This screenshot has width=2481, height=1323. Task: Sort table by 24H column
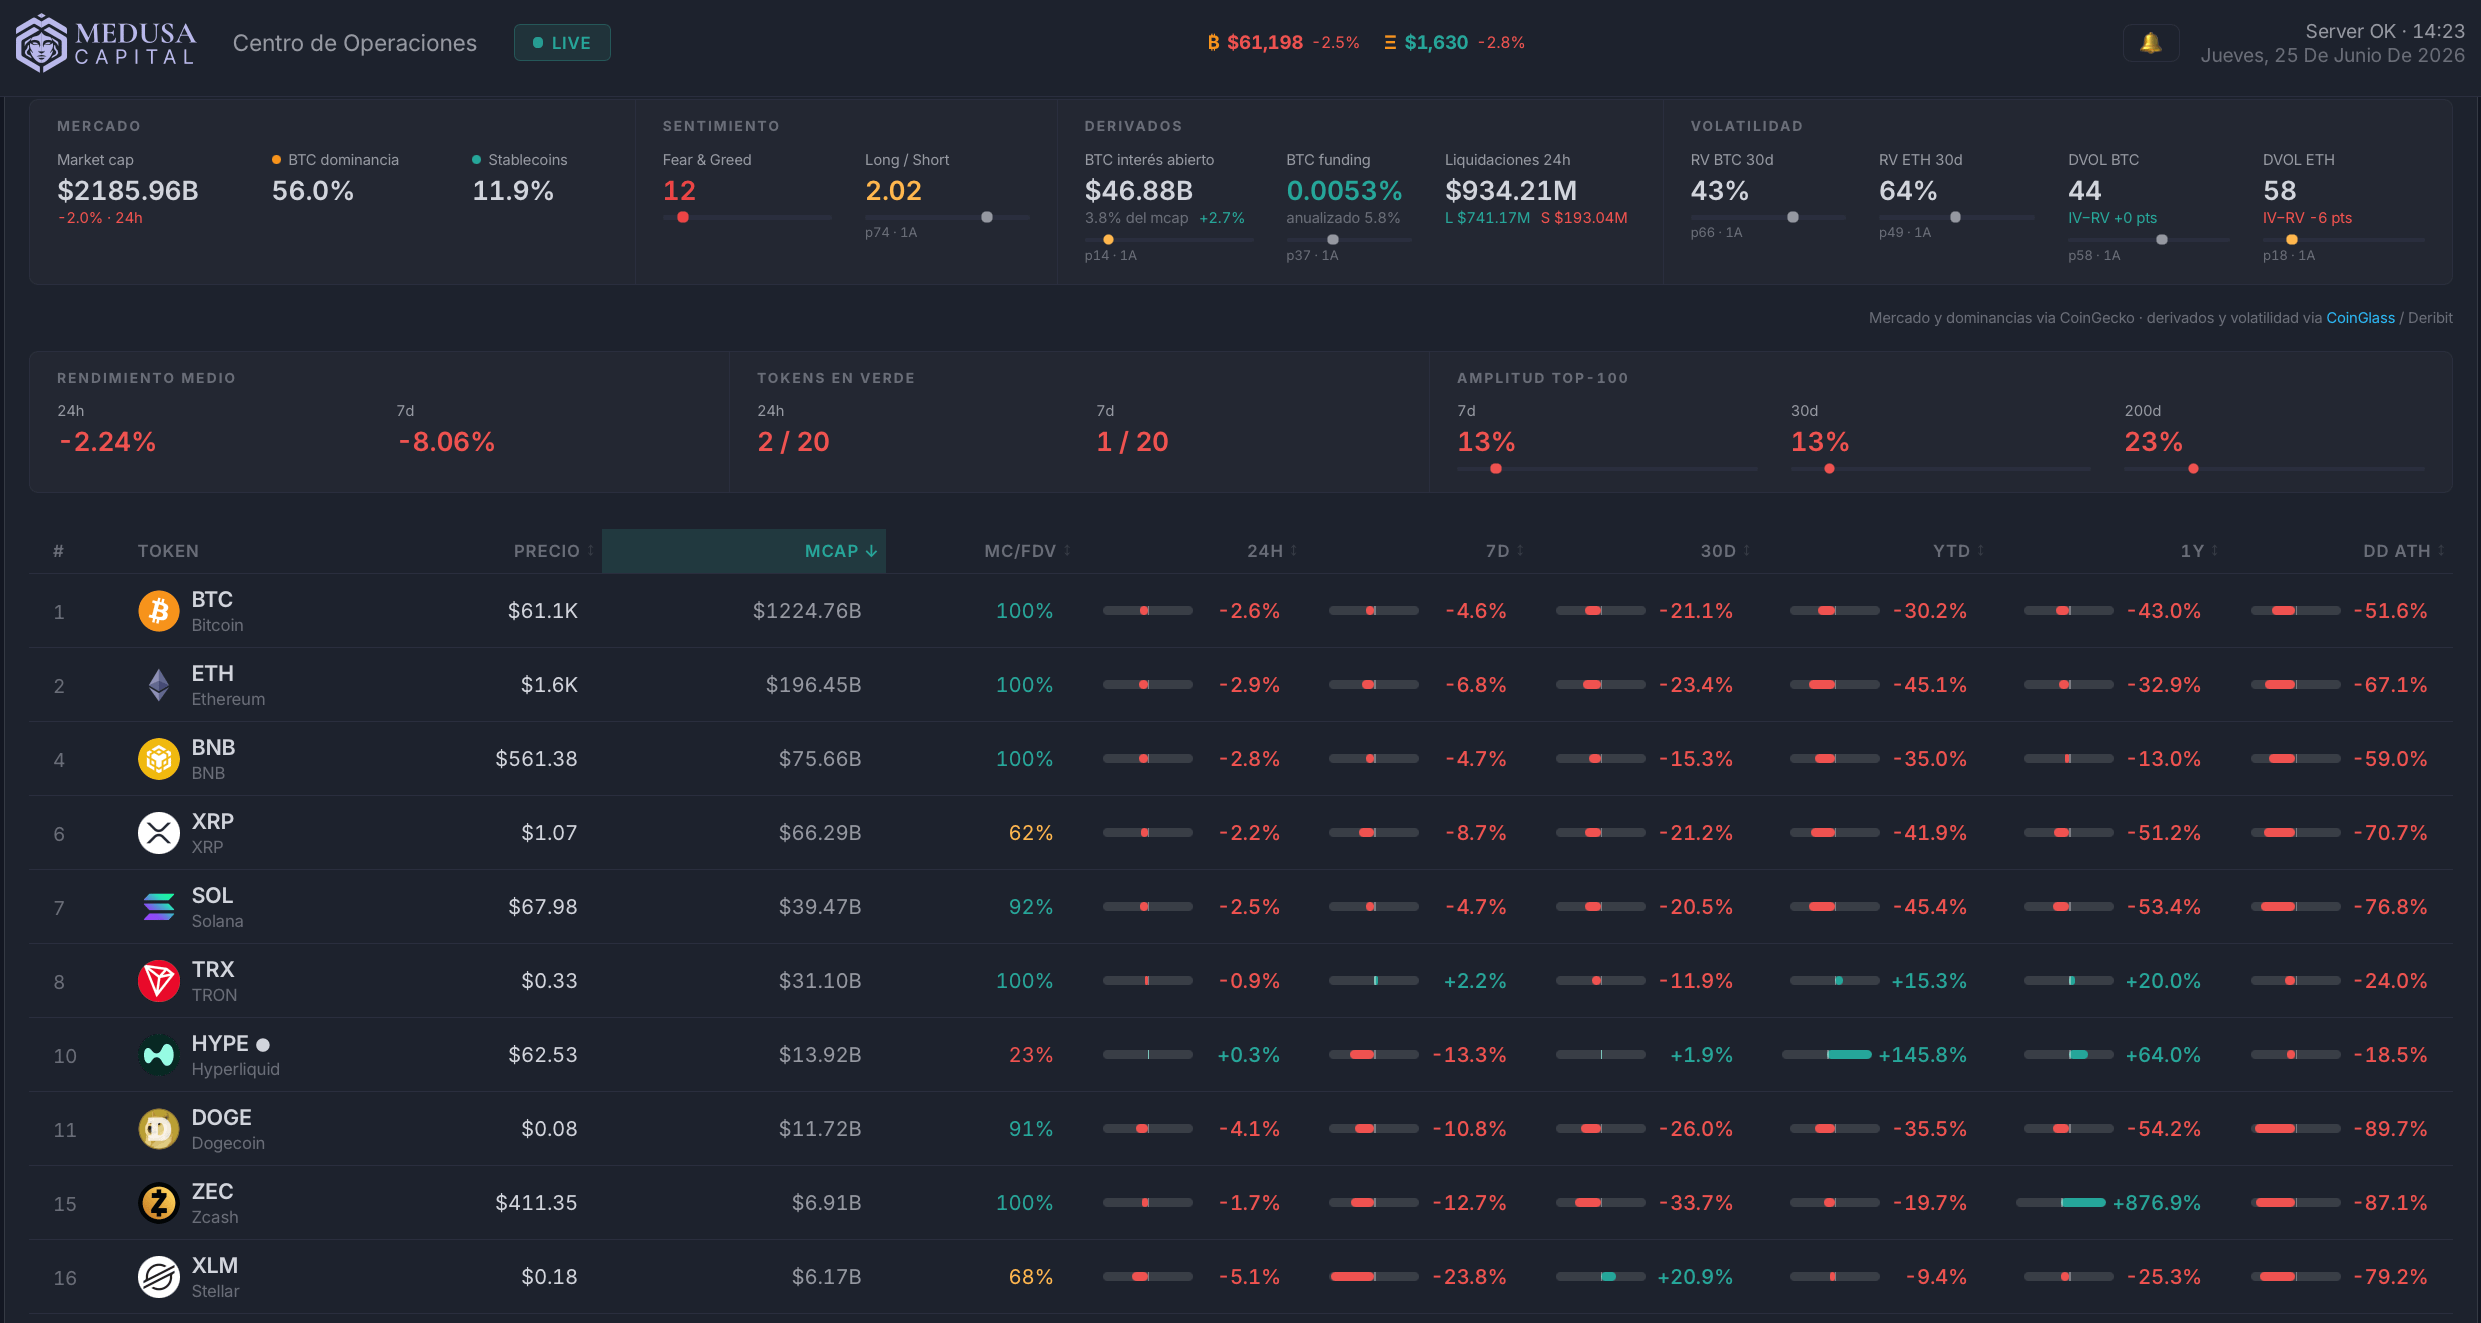(1272, 551)
